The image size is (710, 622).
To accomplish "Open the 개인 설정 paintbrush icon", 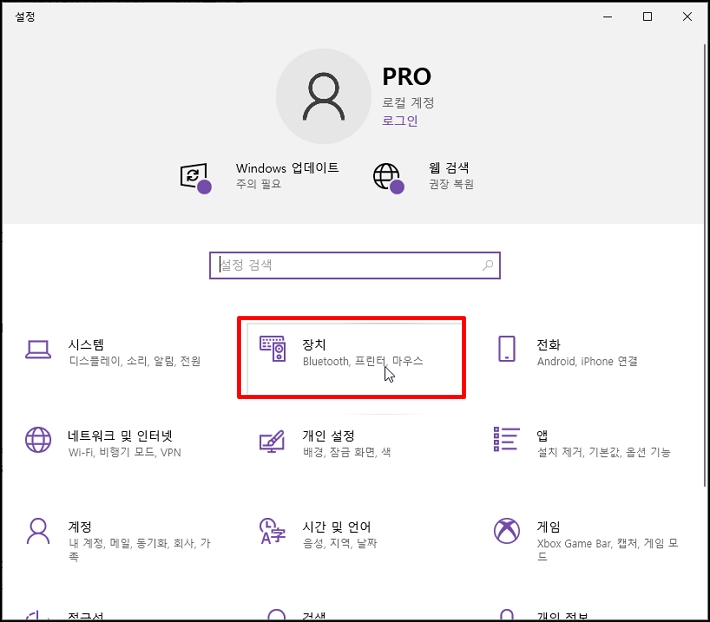I will coord(272,441).
